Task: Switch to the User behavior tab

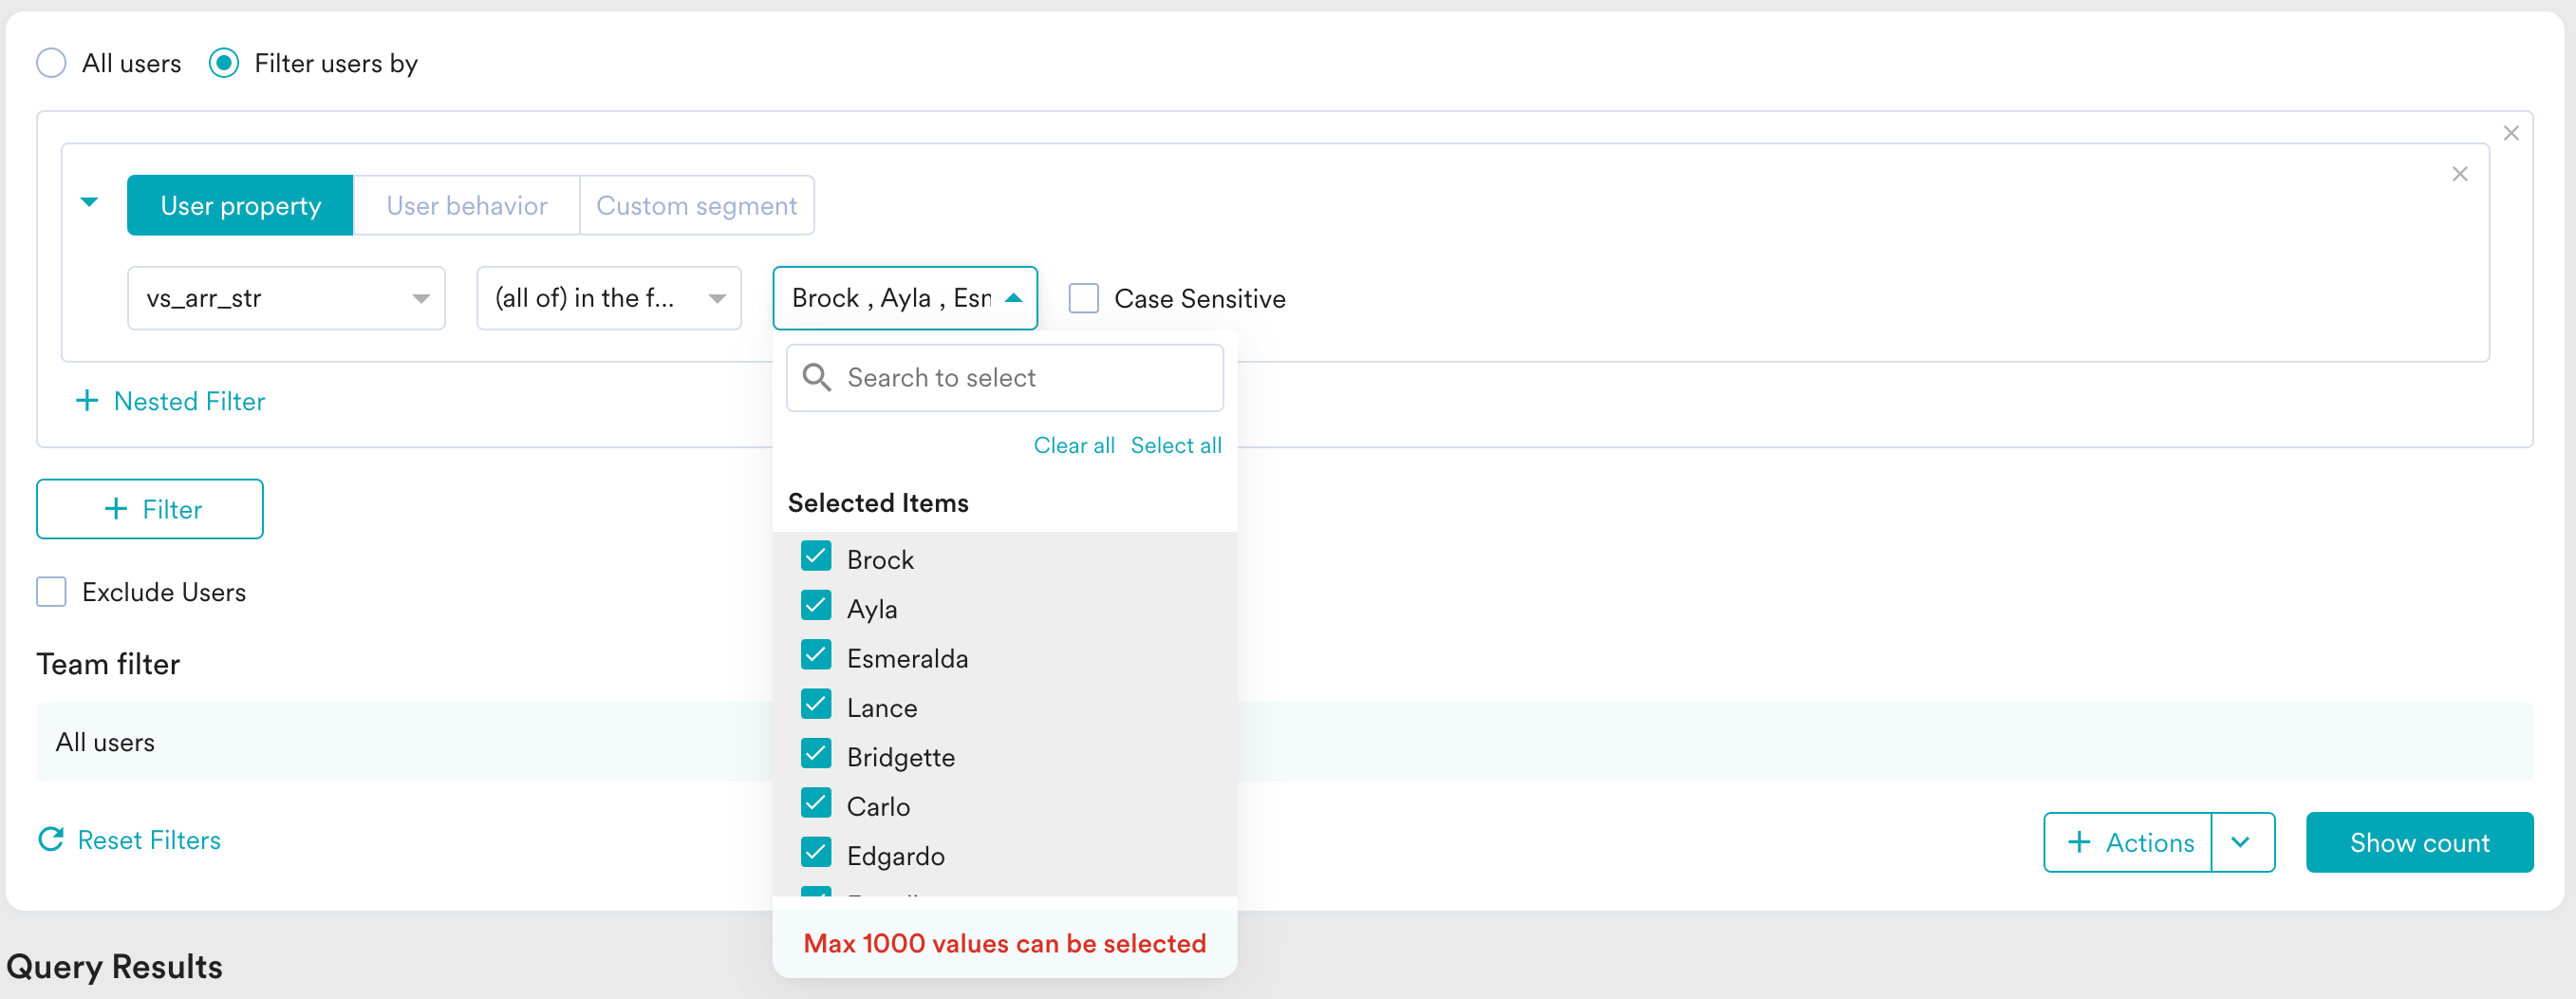Action: [467, 205]
